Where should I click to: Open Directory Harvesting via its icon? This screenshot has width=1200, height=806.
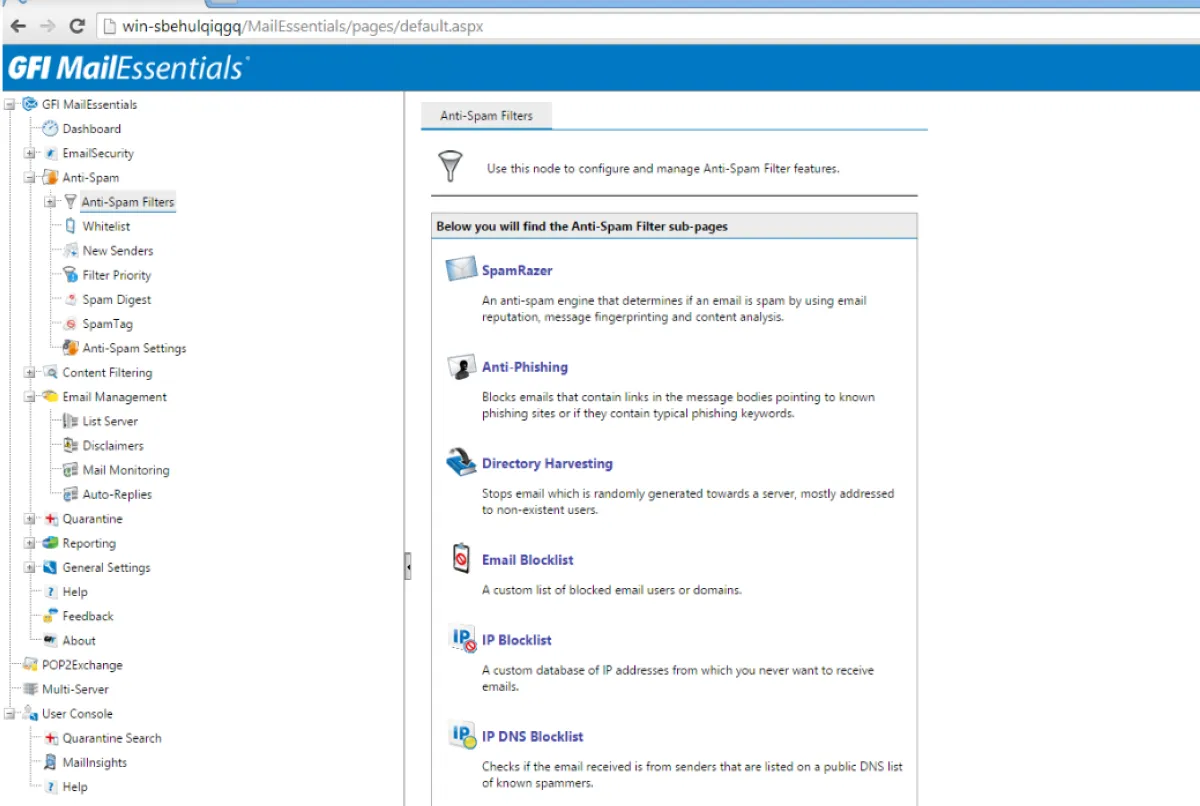tap(461, 463)
